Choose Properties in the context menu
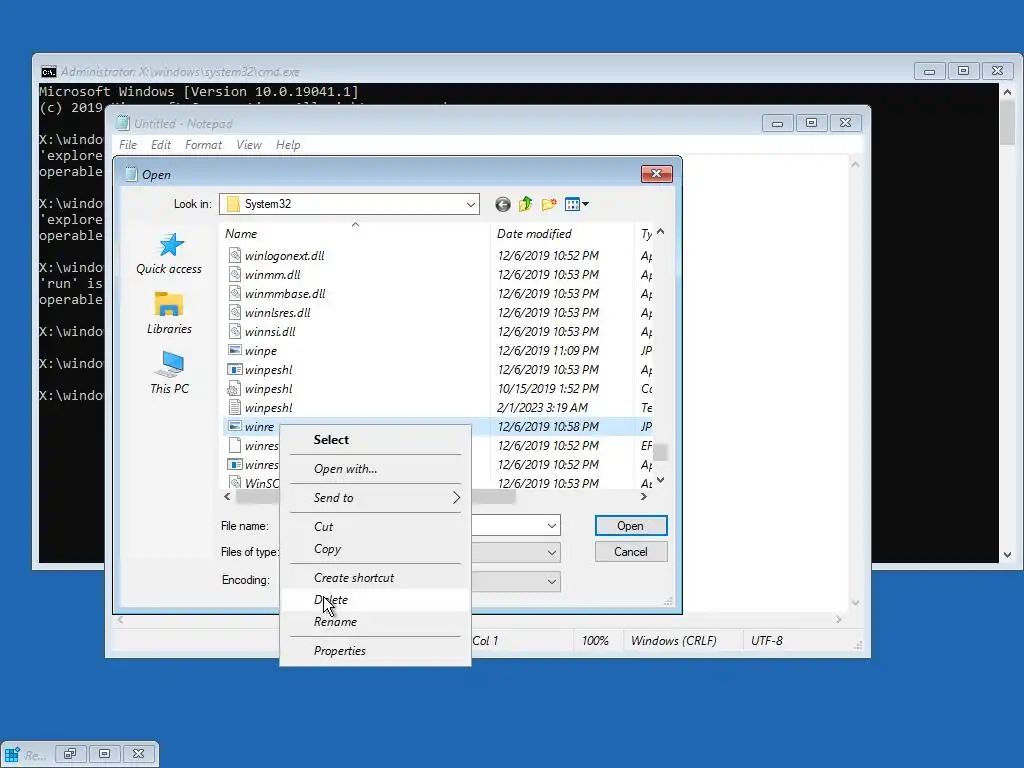Screen dimensions: 1024x768 click(376, 650)
